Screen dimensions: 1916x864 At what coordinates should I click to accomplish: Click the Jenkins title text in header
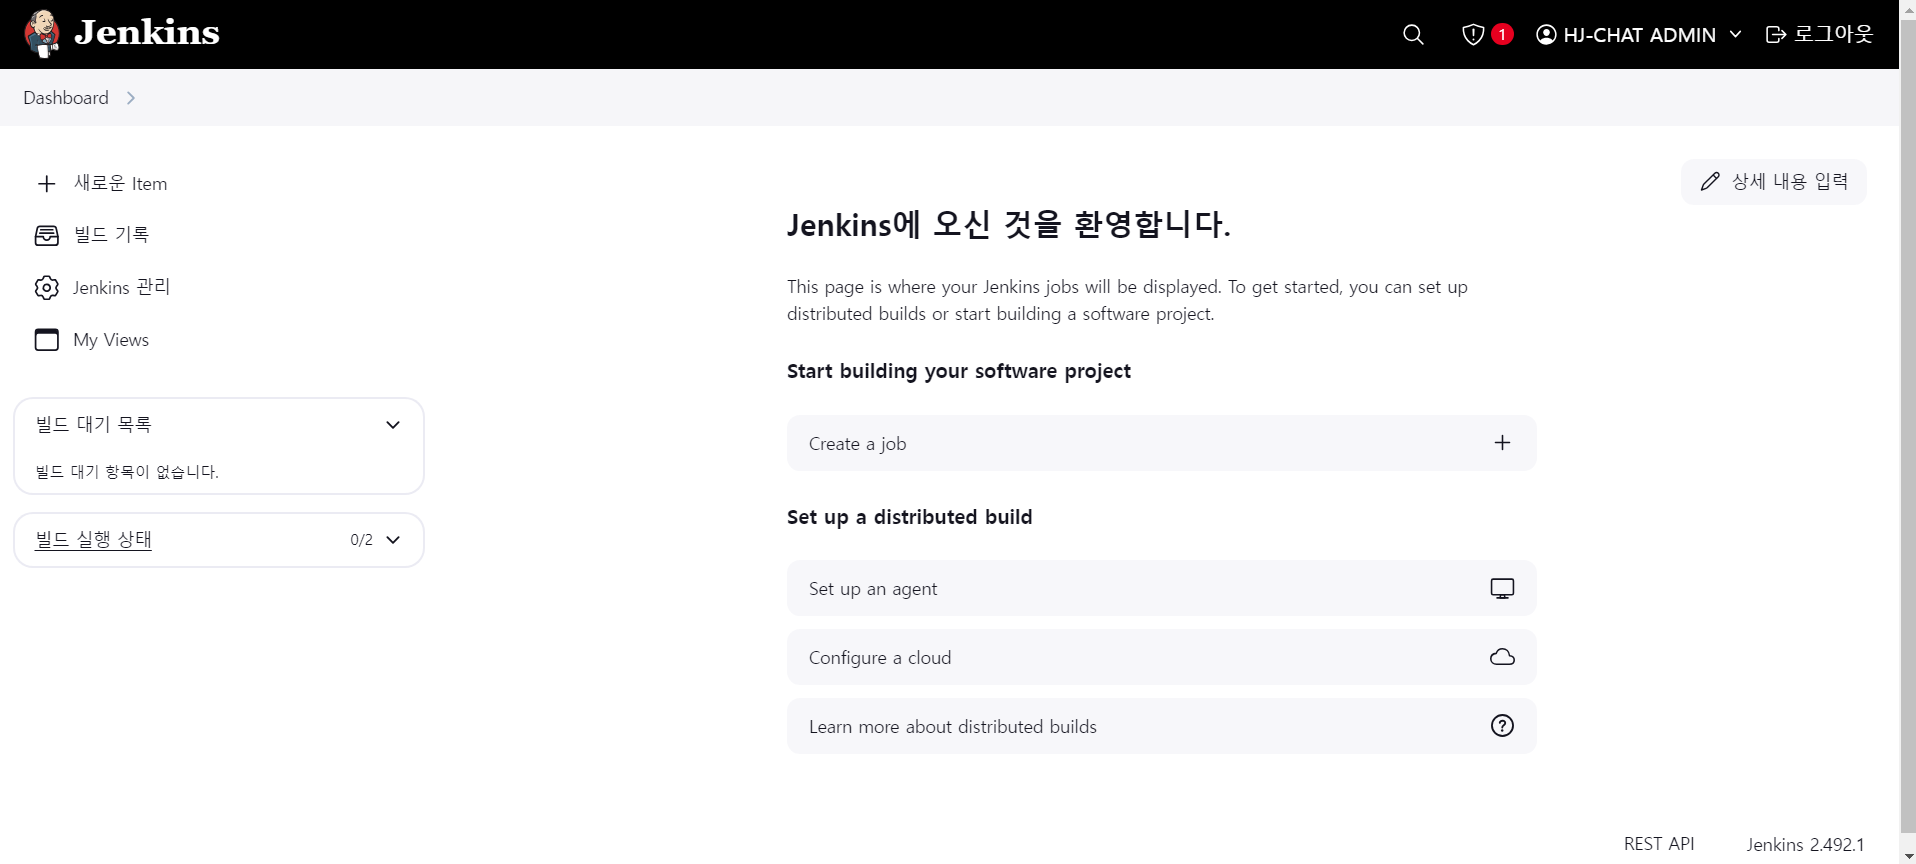pyautogui.click(x=147, y=33)
